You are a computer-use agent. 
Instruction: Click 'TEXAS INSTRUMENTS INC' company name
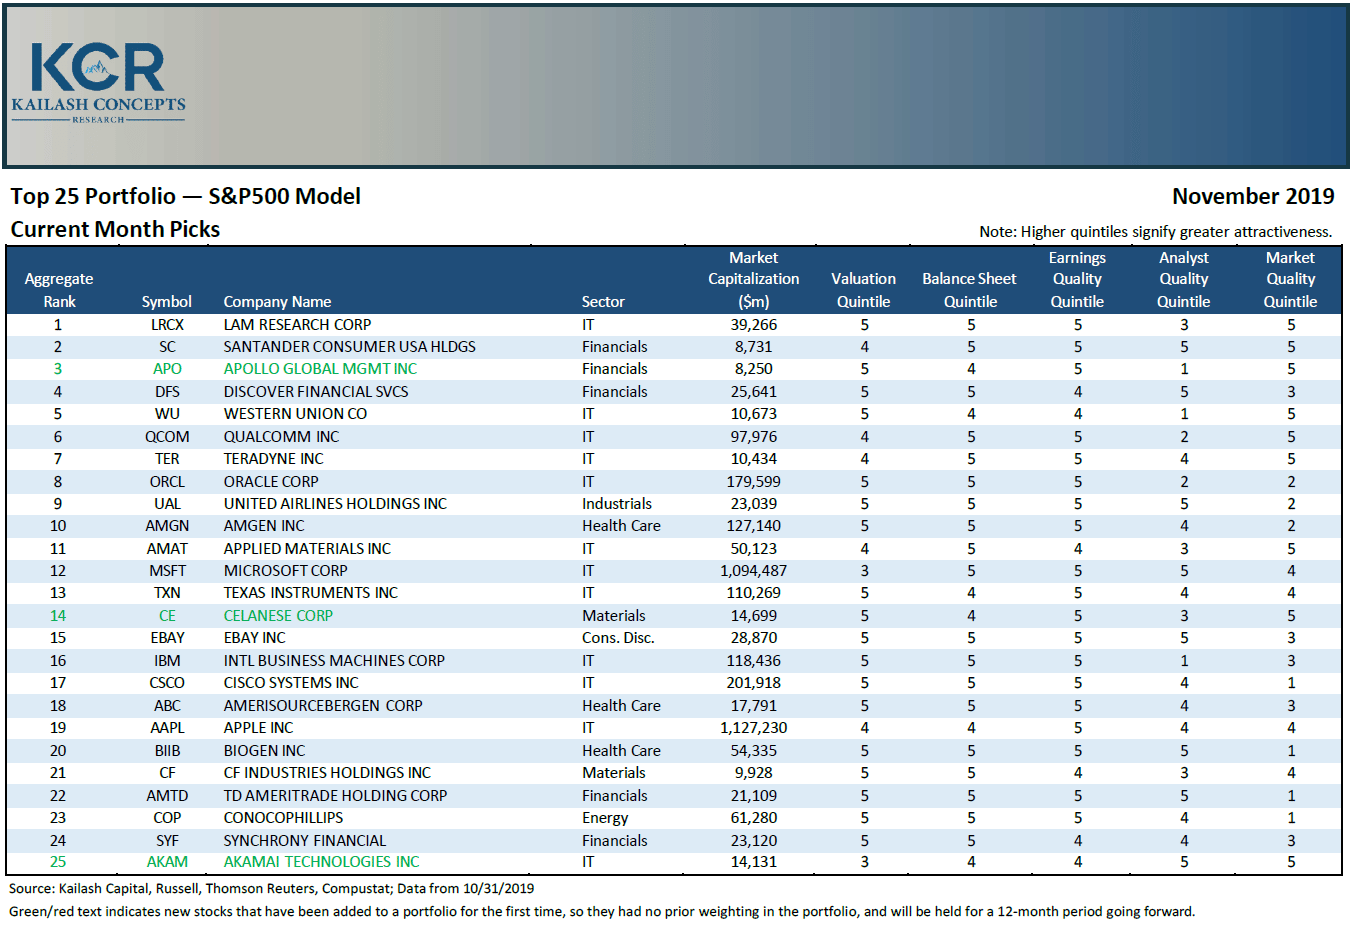click(311, 593)
